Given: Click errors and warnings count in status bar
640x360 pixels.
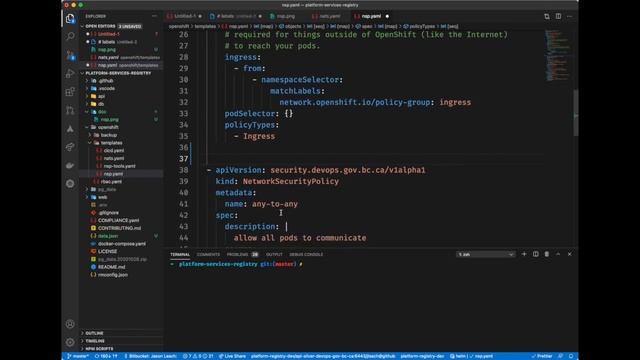Looking at the screenshot, I should pos(198,356).
